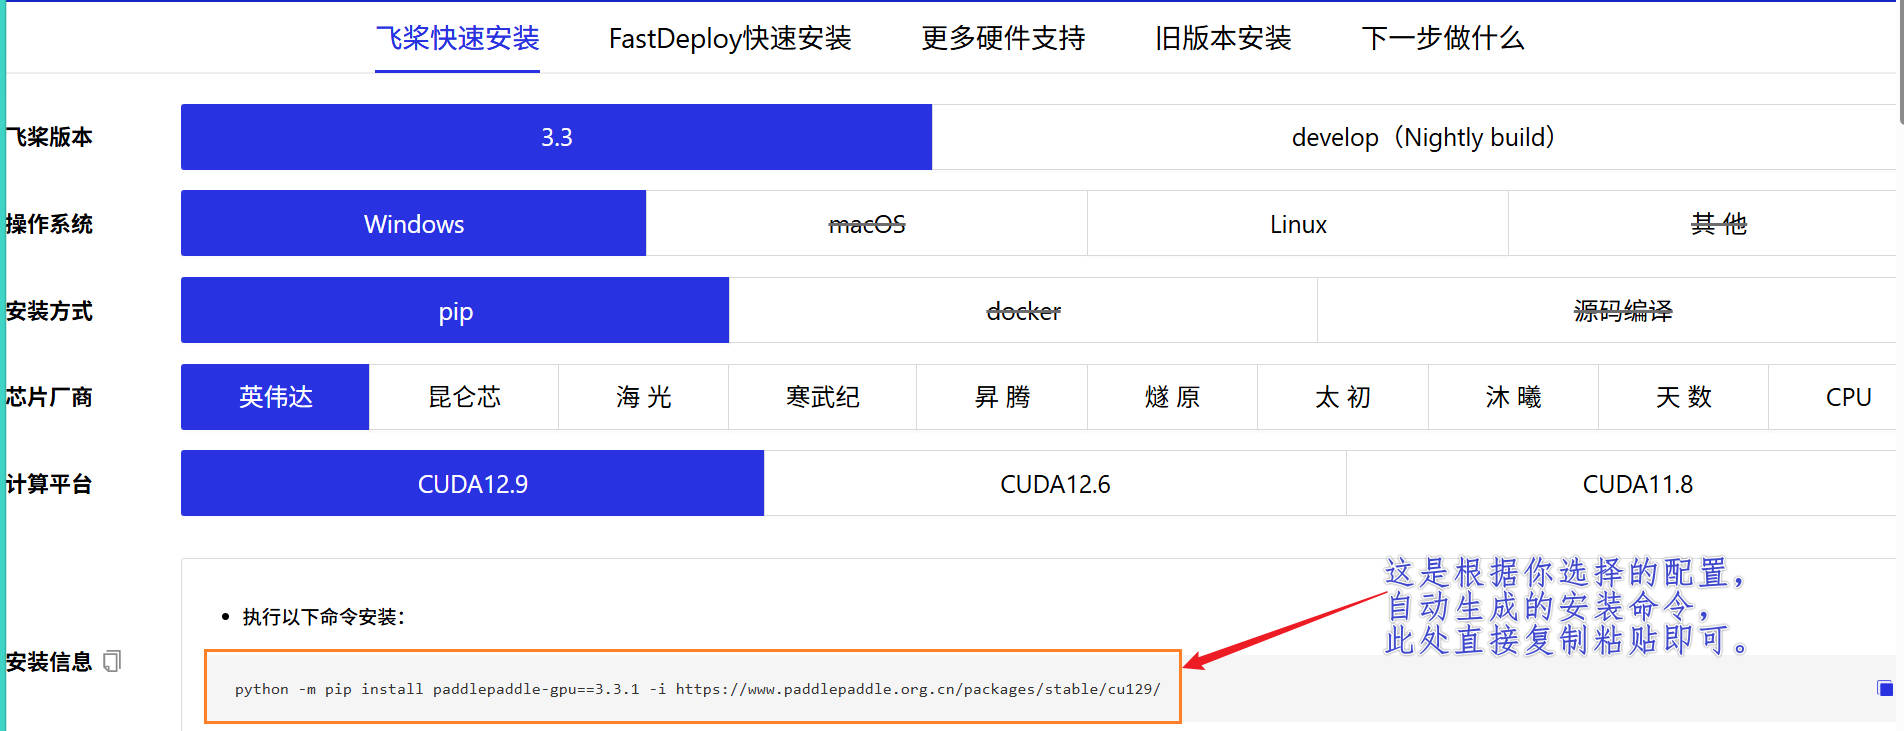
Task: Choose CUDA12.6 compute platform
Action: [1055, 484]
